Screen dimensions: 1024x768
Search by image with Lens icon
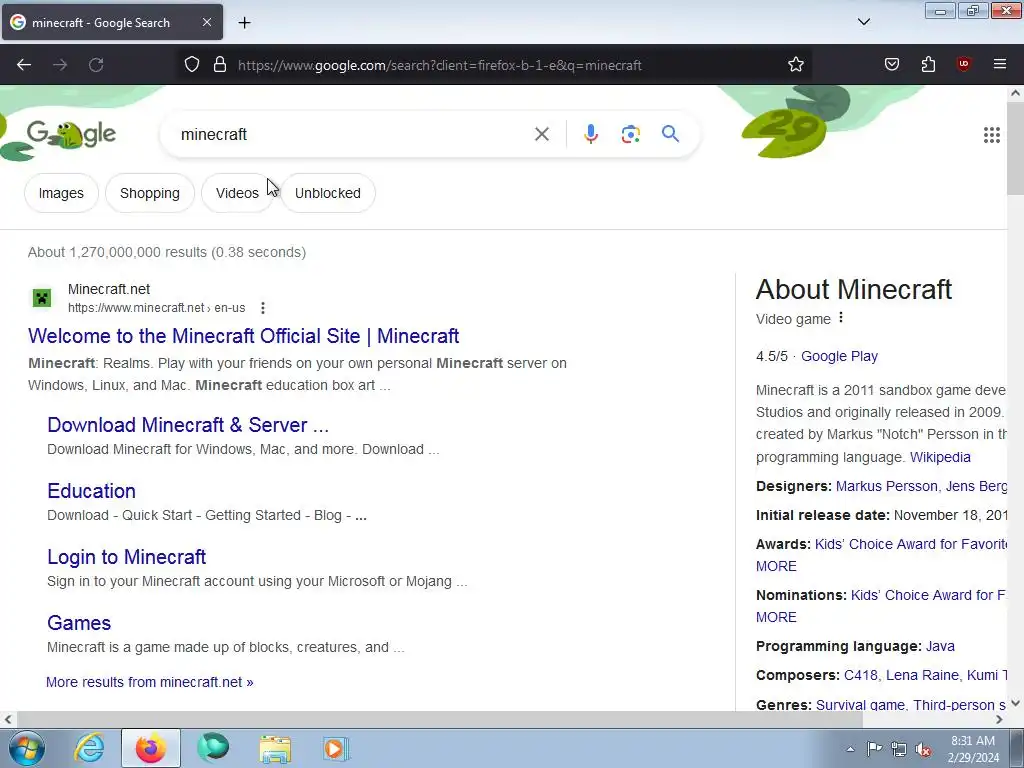[630, 134]
